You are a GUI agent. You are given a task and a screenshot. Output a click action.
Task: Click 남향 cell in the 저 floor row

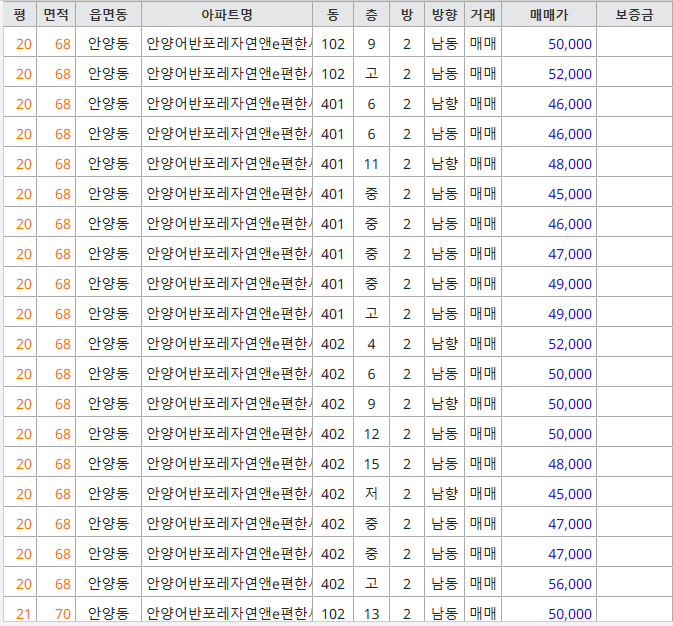[x=445, y=494]
